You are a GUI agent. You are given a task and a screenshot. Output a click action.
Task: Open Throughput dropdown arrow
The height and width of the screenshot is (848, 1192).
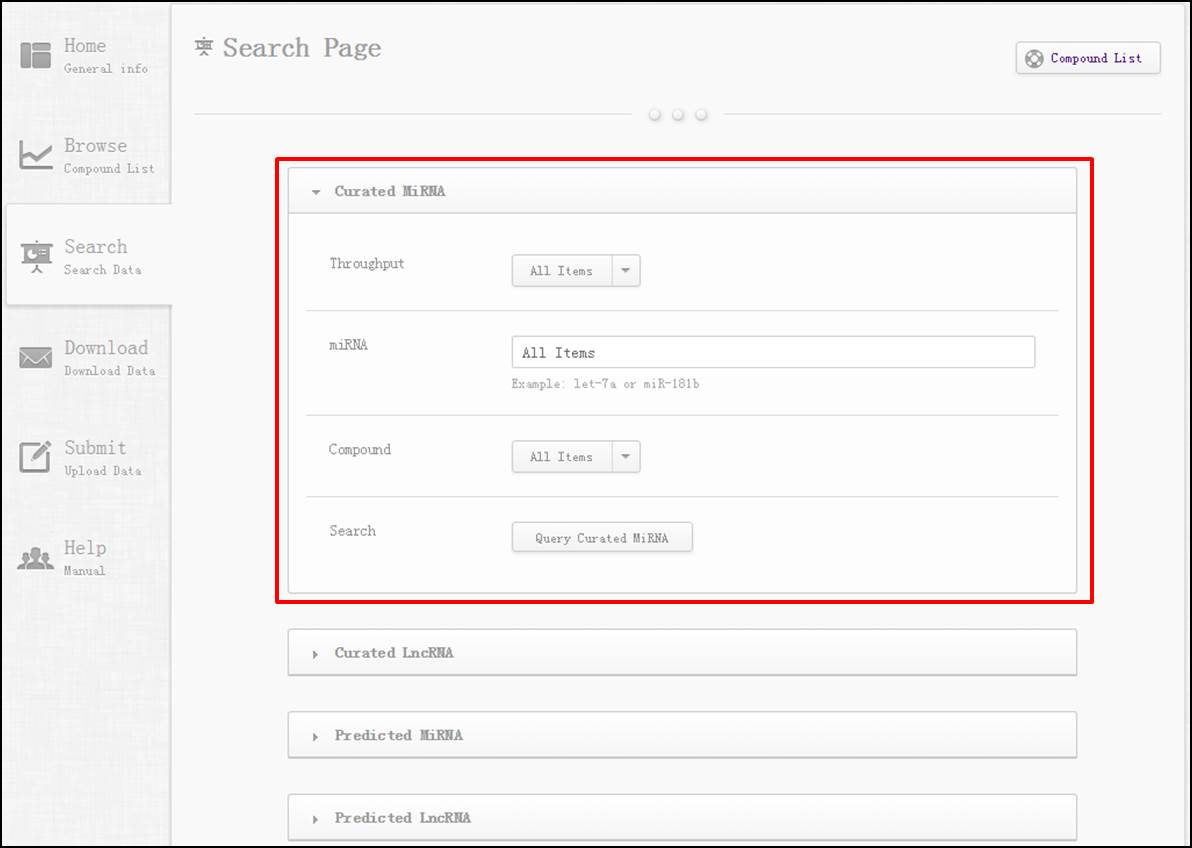(x=626, y=271)
